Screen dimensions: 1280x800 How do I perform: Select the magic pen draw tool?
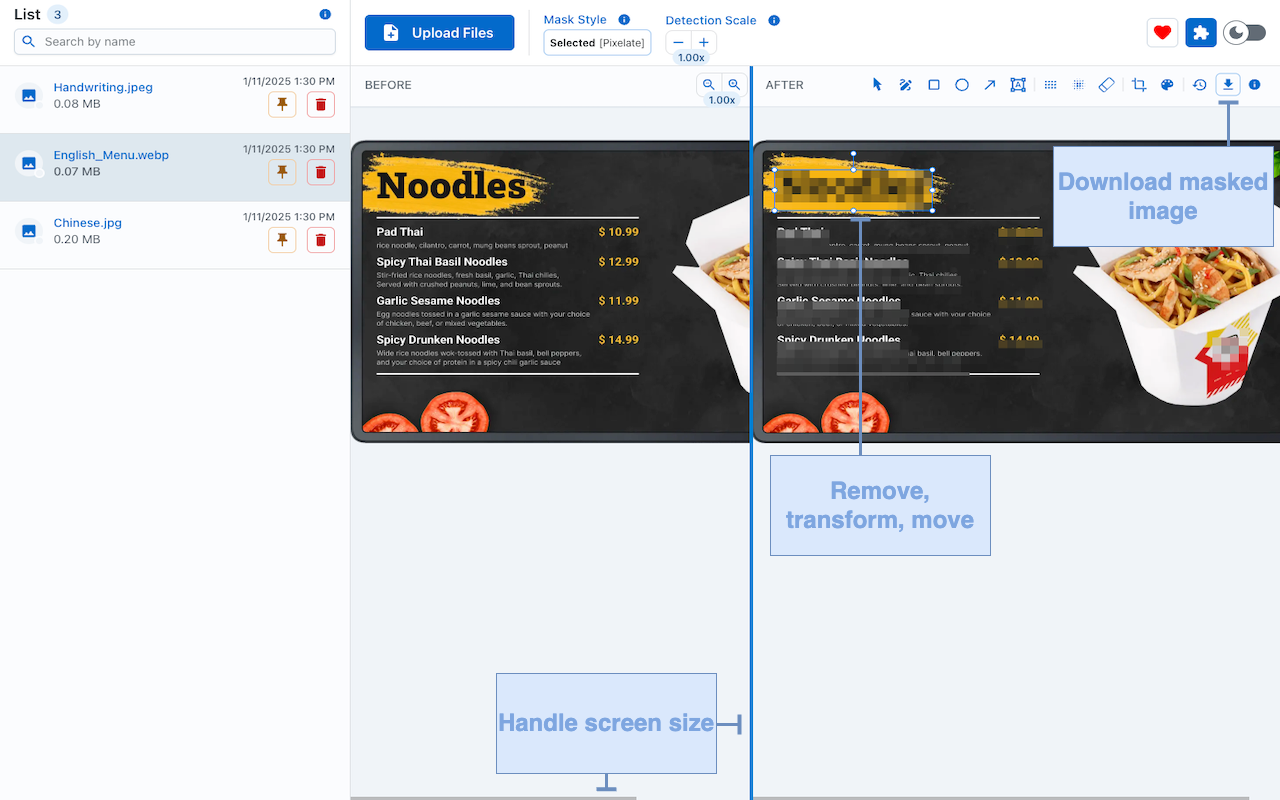click(x=905, y=85)
